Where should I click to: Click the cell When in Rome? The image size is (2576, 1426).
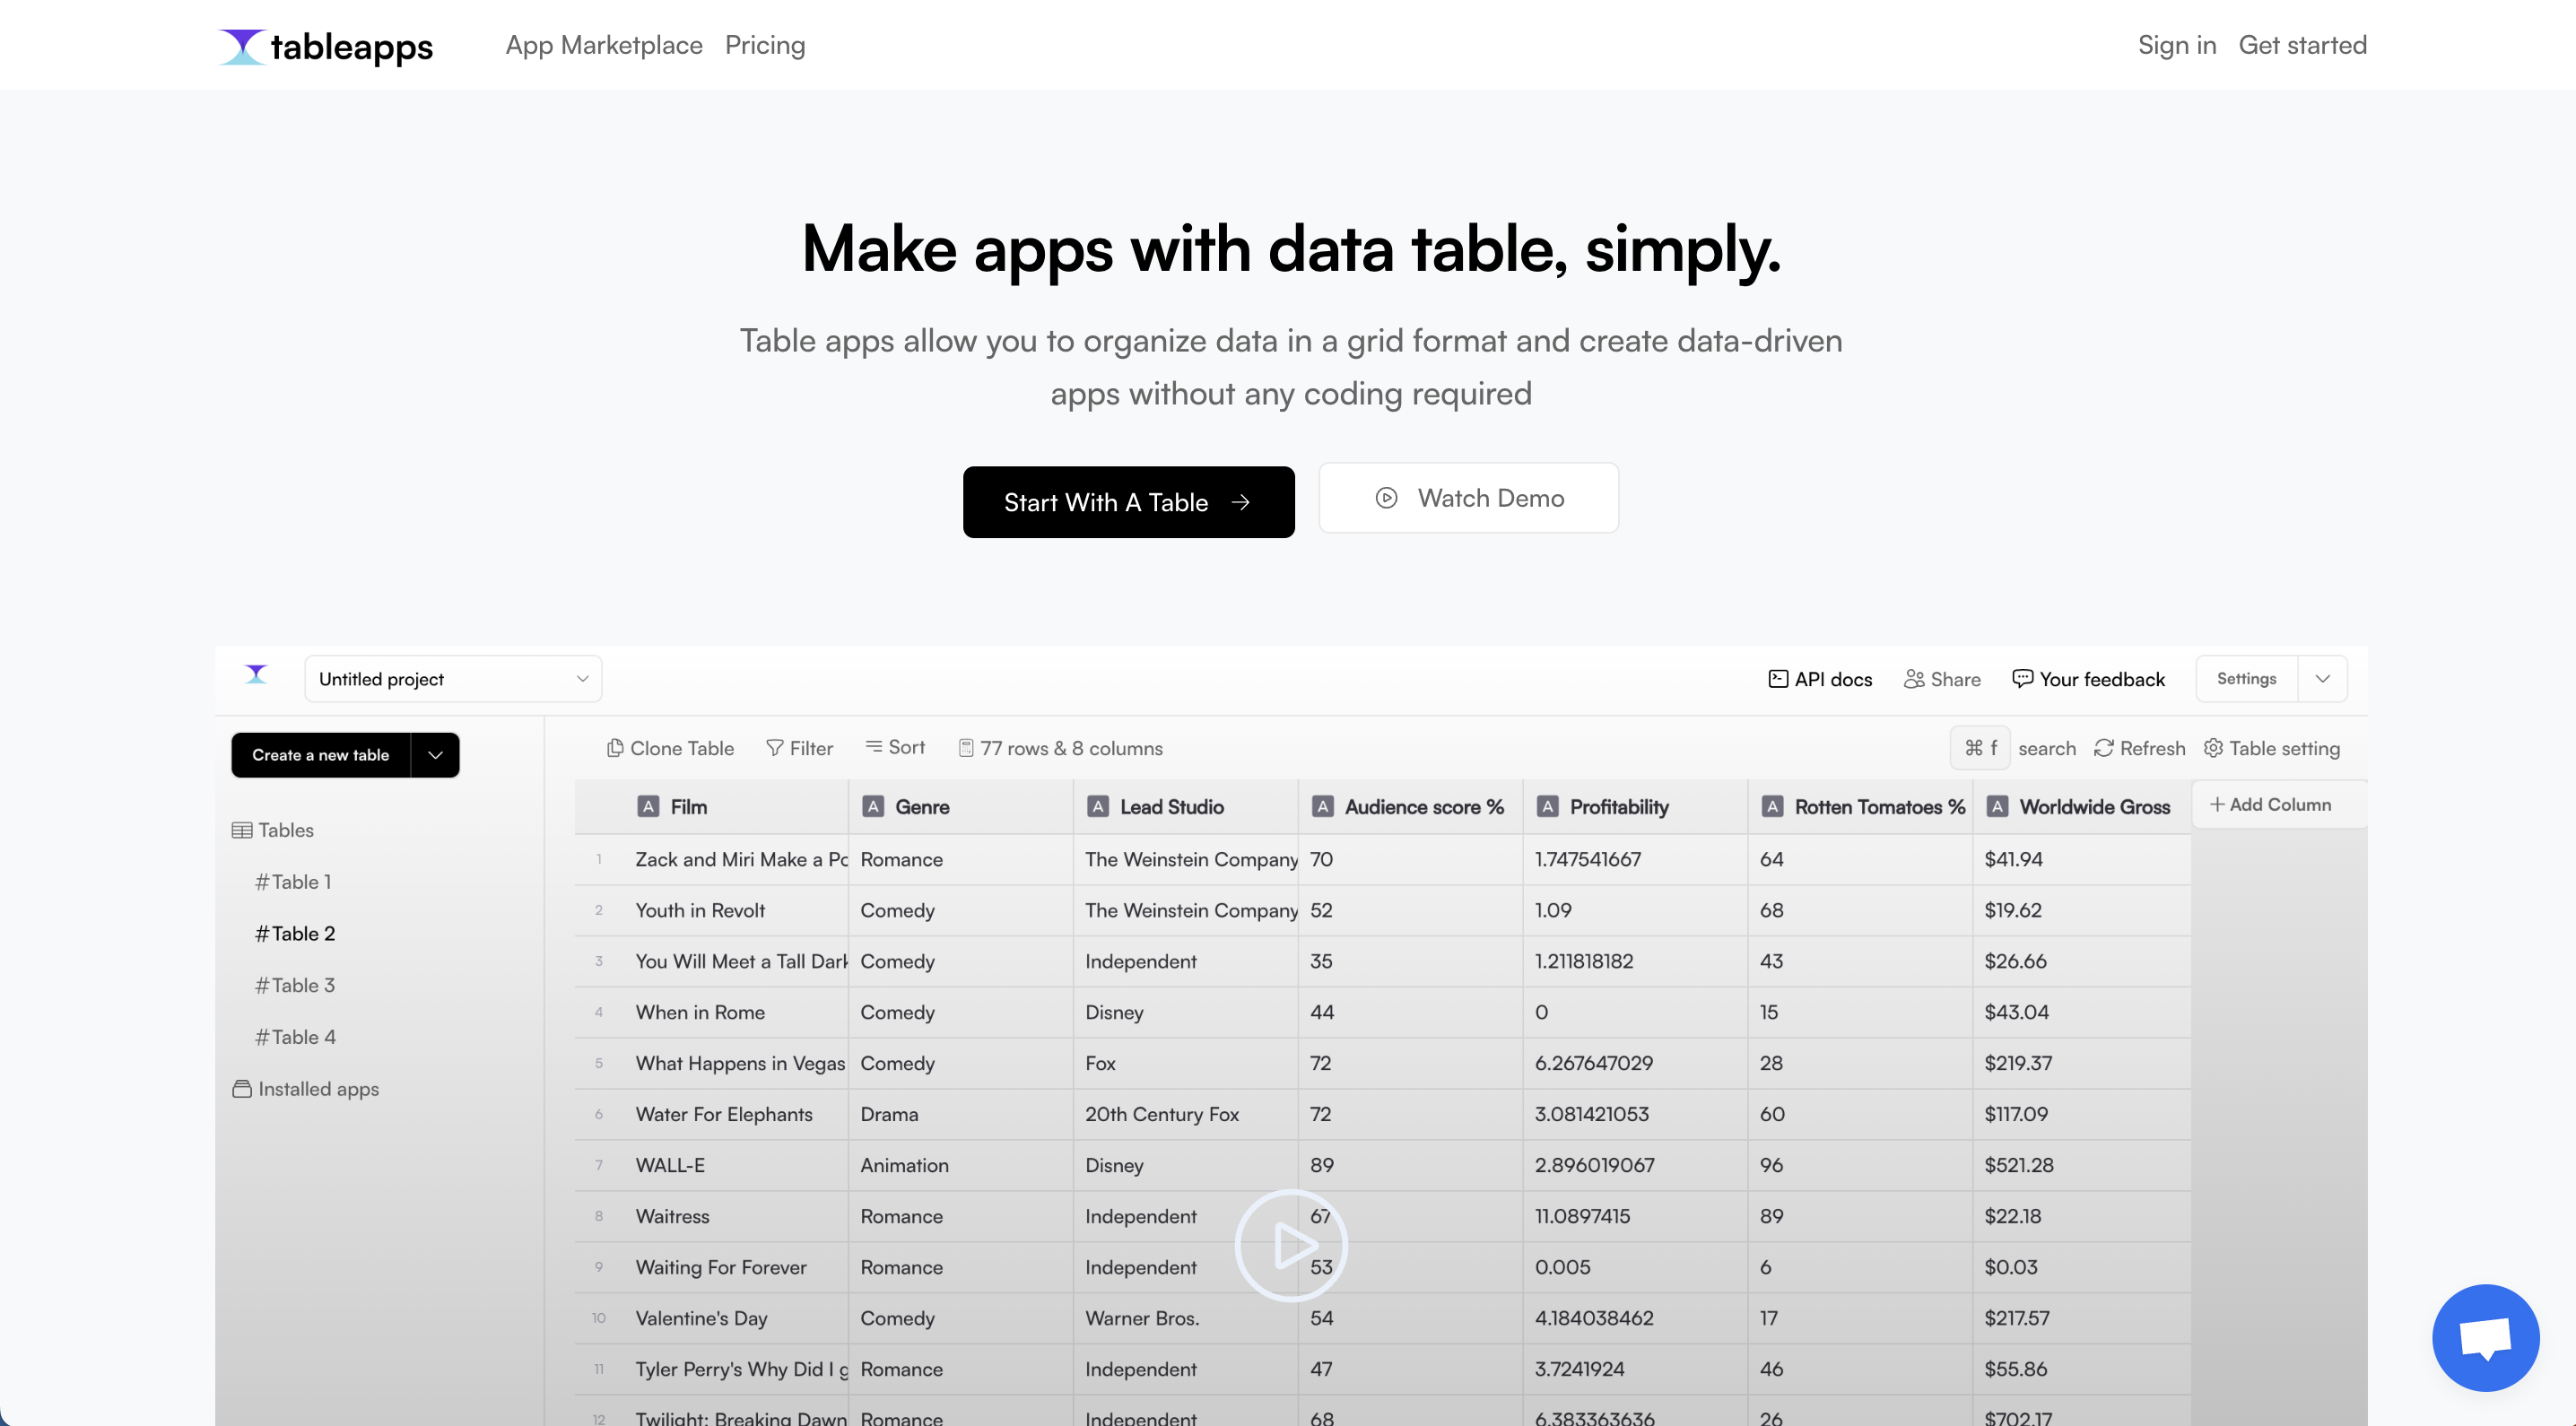(x=737, y=1013)
